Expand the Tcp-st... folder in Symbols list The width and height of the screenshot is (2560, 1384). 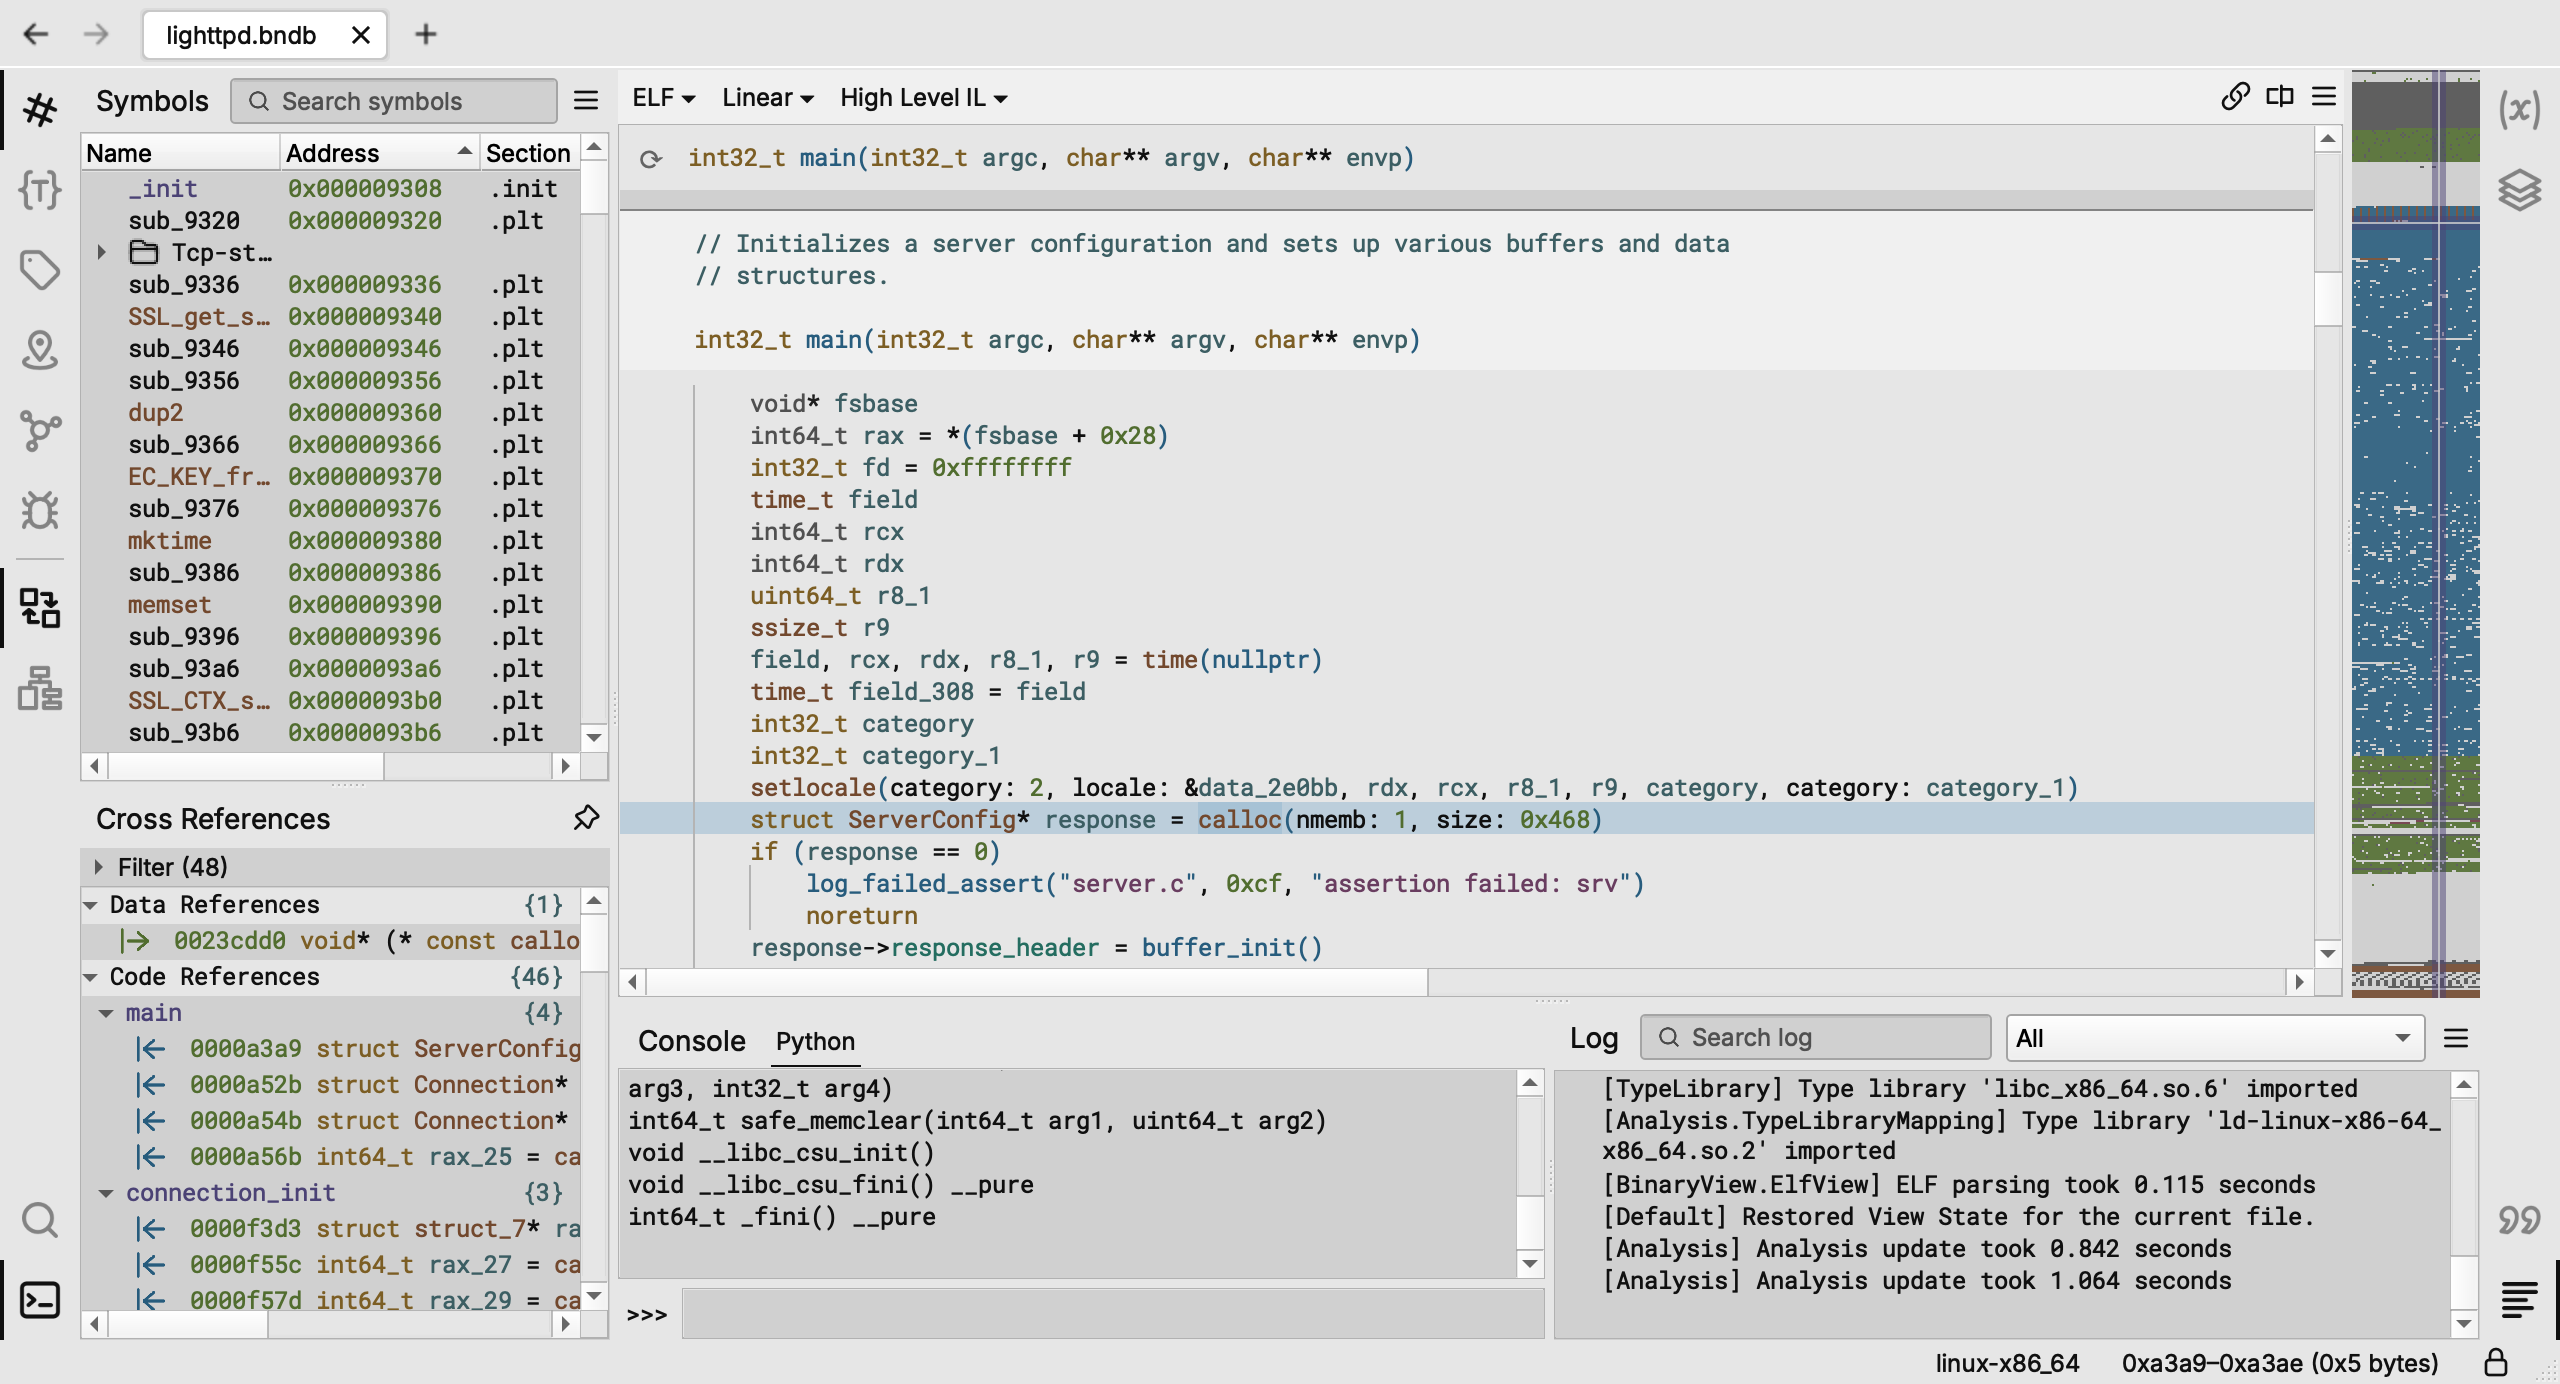[x=106, y=252]
